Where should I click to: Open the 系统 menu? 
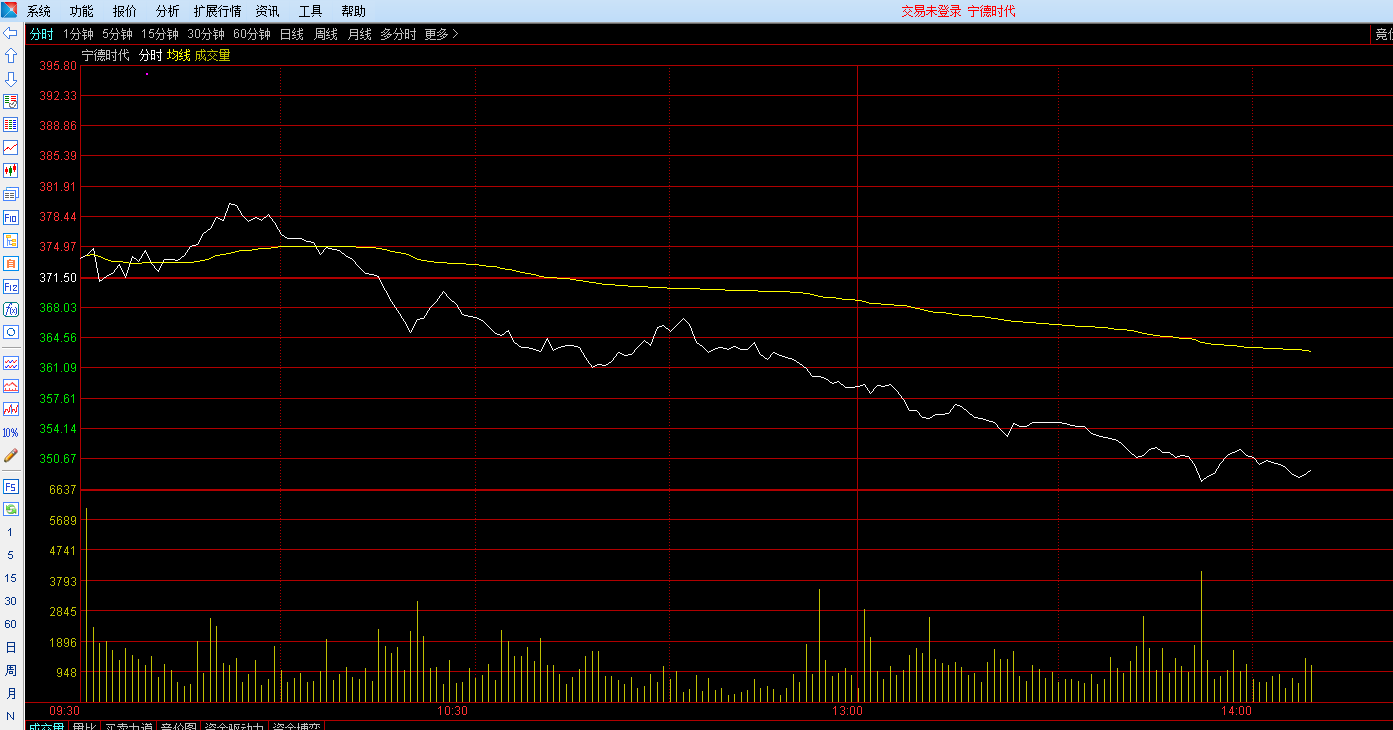point(39,11)
